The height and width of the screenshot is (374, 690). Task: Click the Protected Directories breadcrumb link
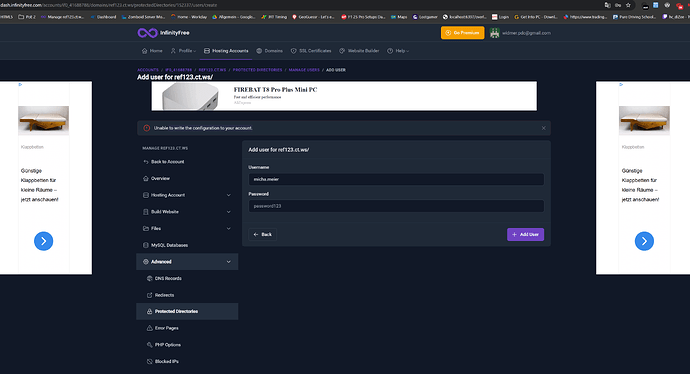(x=257, y=70)
